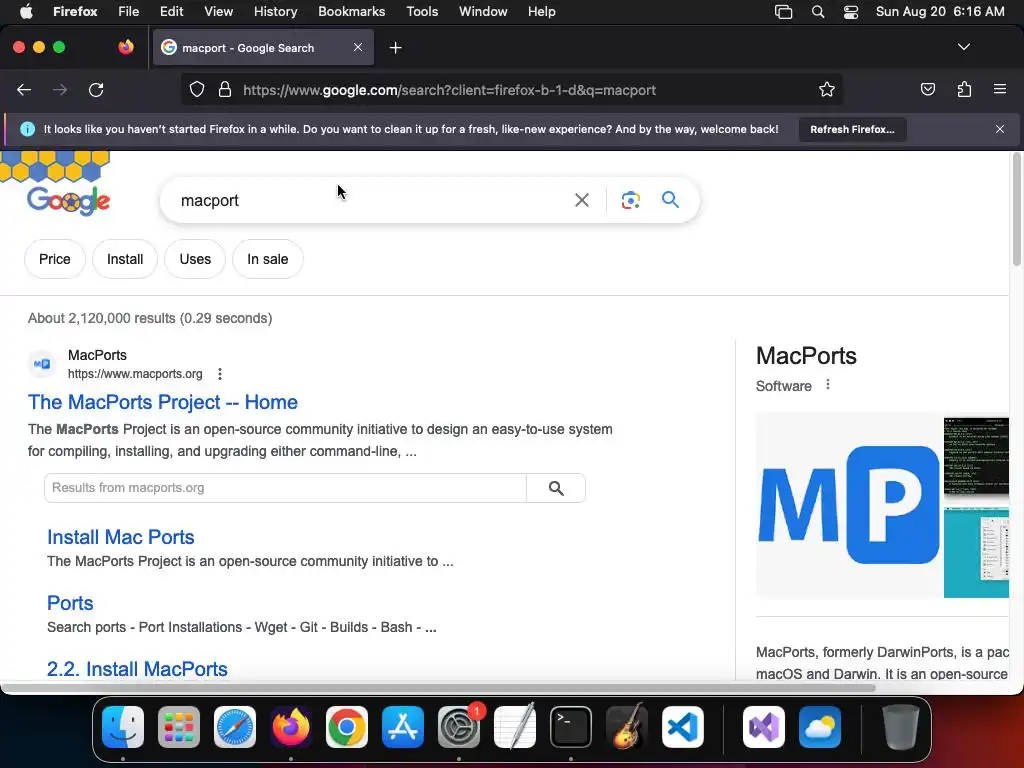Select the Uses filter chip
The height and width of the screenshot is (768, 1024).
(195, 259)
